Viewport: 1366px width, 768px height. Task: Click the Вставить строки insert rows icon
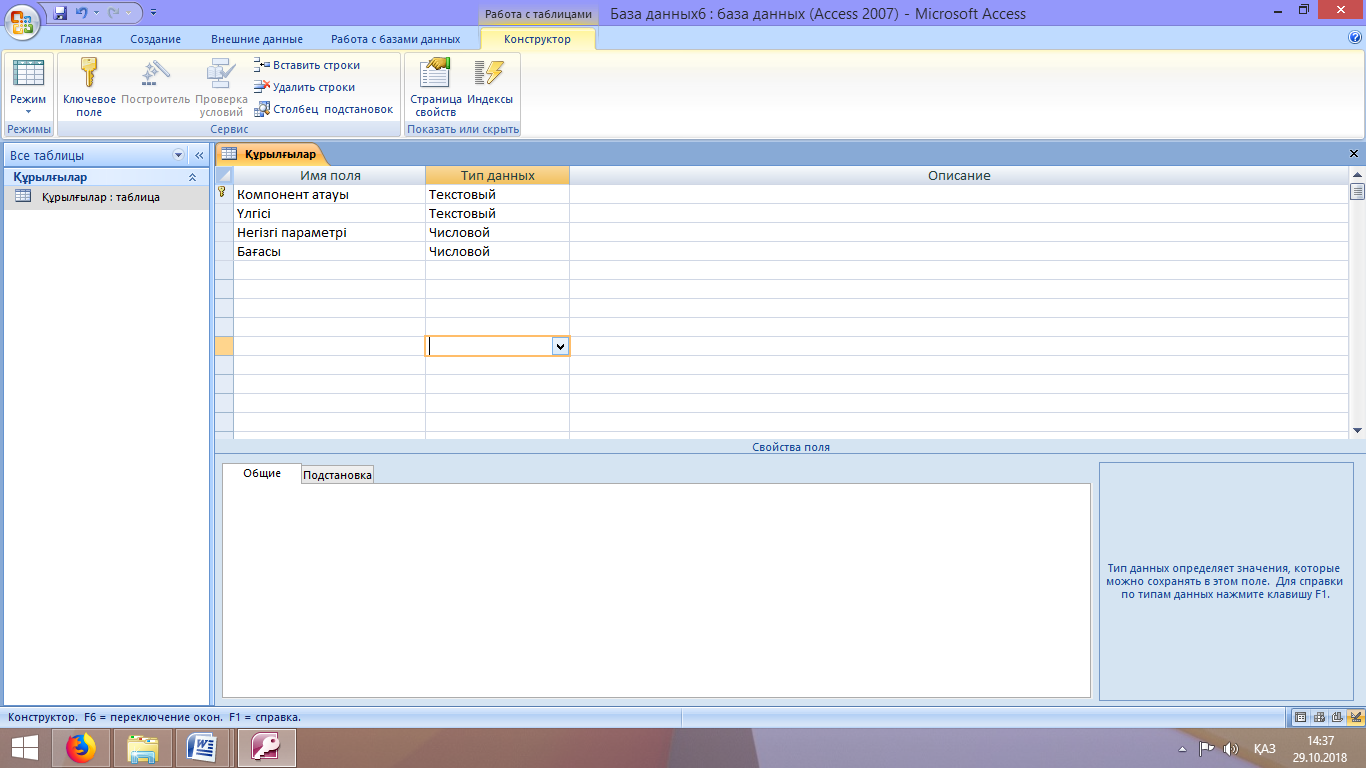[262, 65]
